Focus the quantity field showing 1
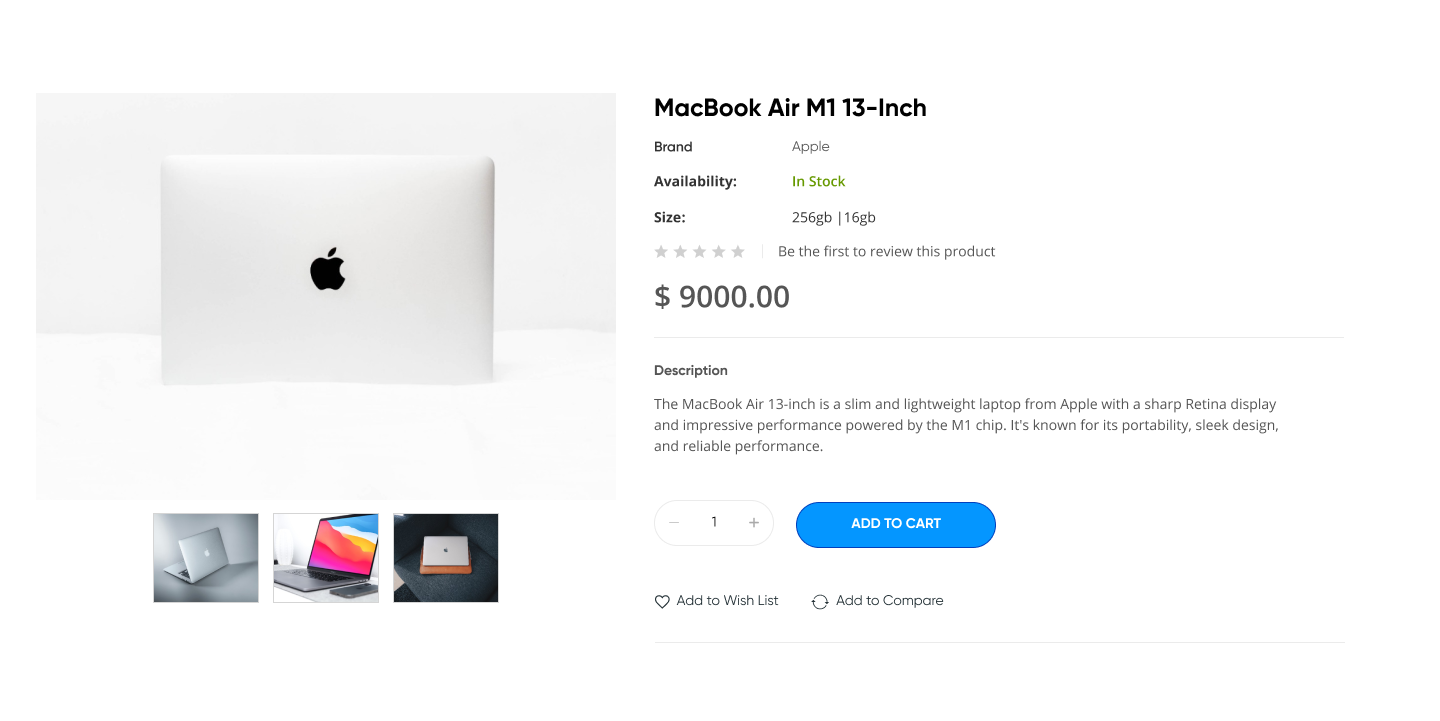The width and height of the screenshot is (1440, 721). tap(714, 523)
